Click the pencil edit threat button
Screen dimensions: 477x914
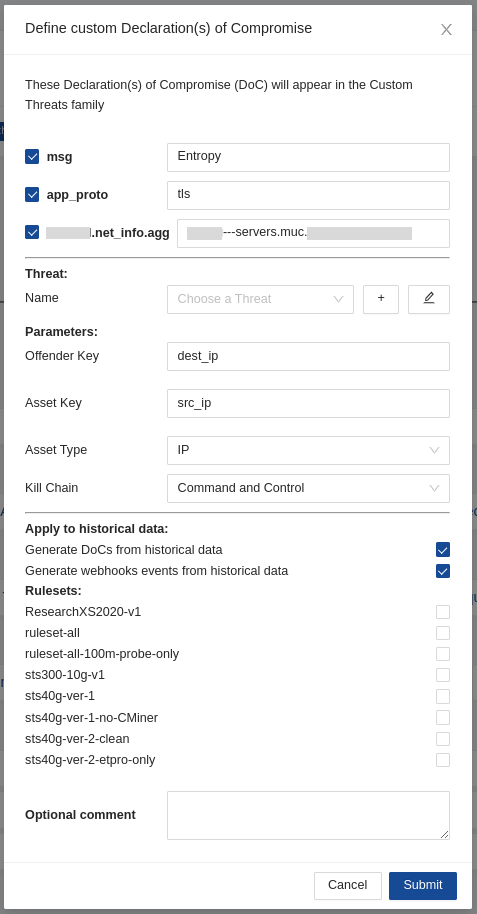click(x=429, y=299)
